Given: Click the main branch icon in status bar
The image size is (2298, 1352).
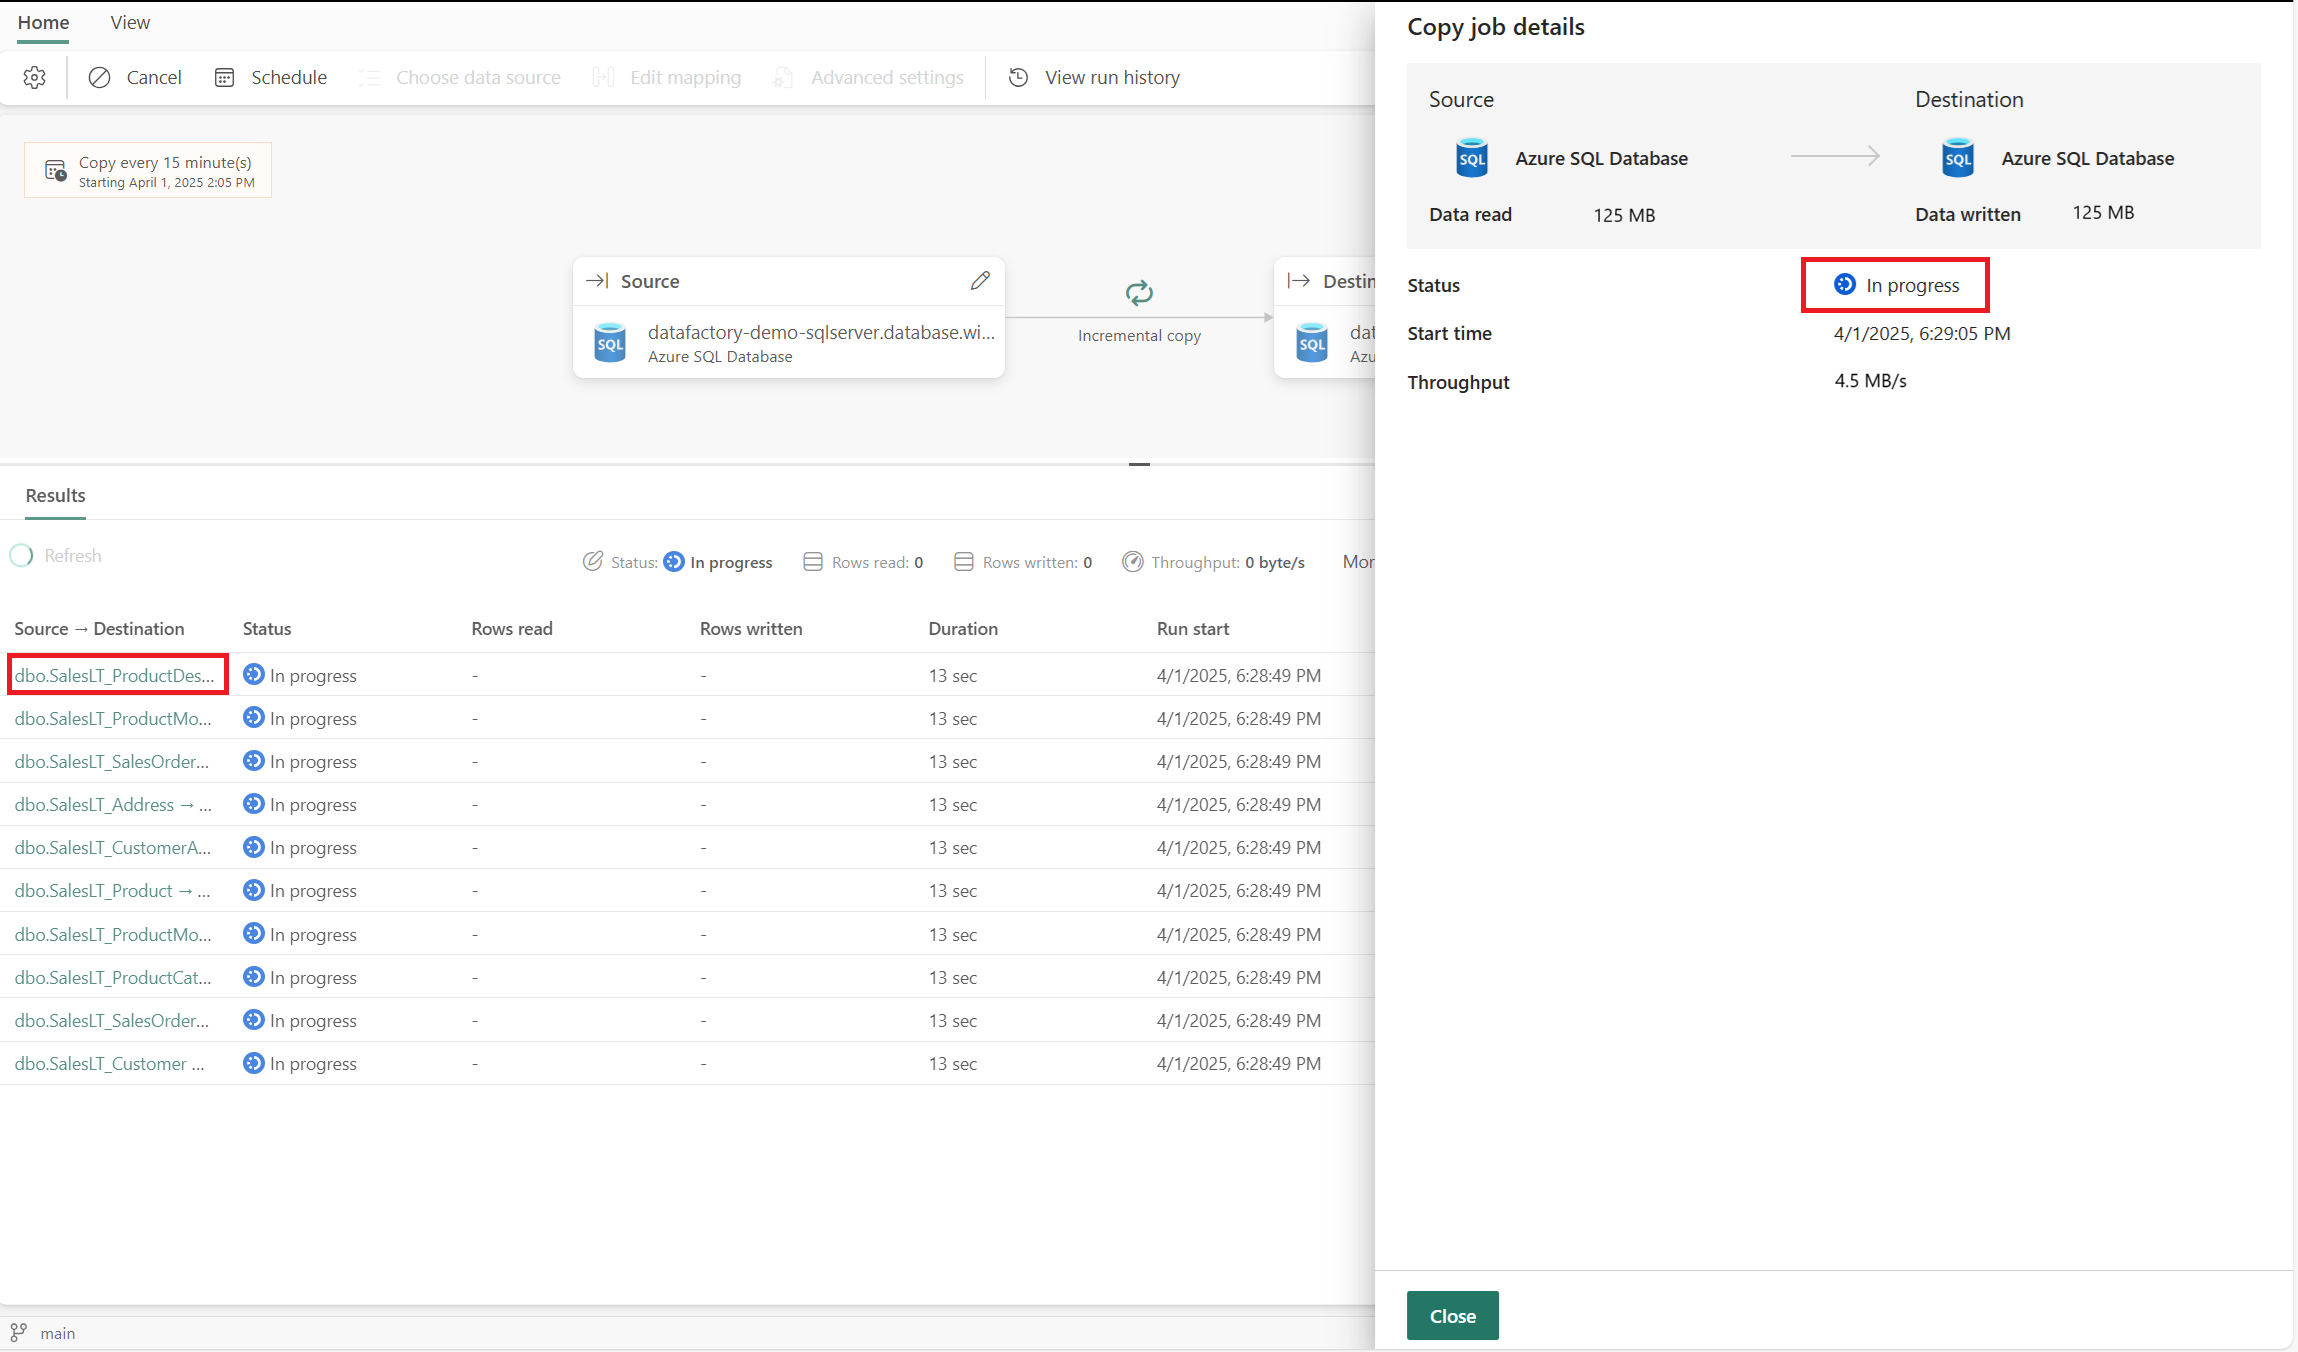Looking at the screenshot, I should (x=18, y=1332).
